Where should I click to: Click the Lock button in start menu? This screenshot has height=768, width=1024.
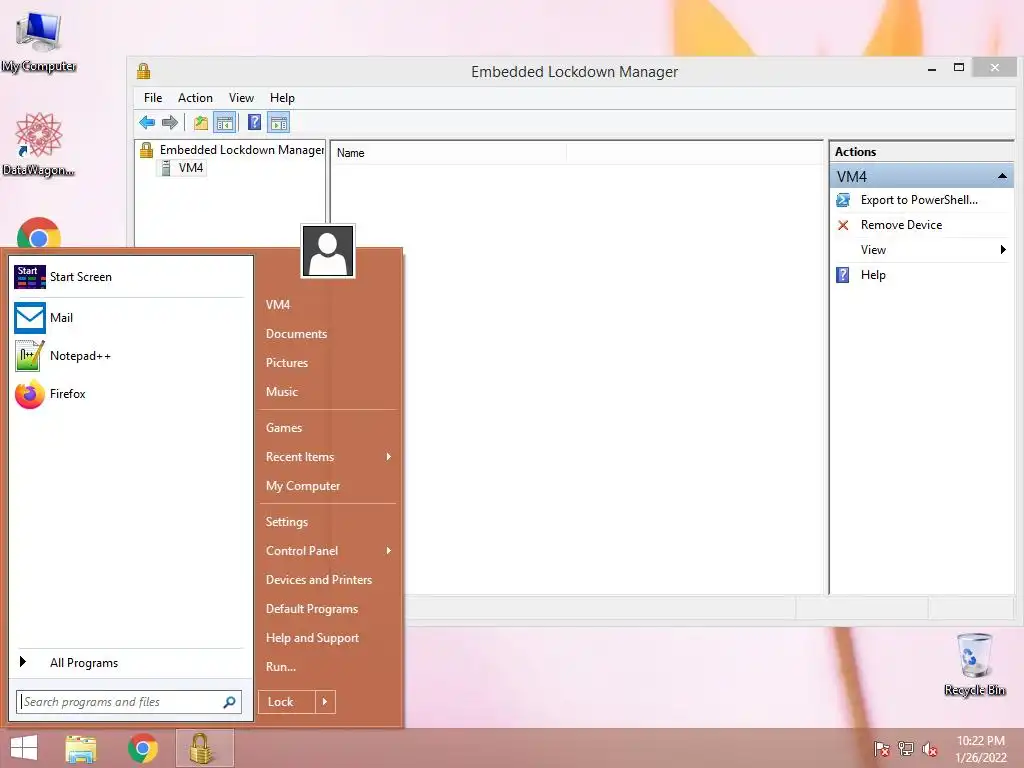pos(287,702)
